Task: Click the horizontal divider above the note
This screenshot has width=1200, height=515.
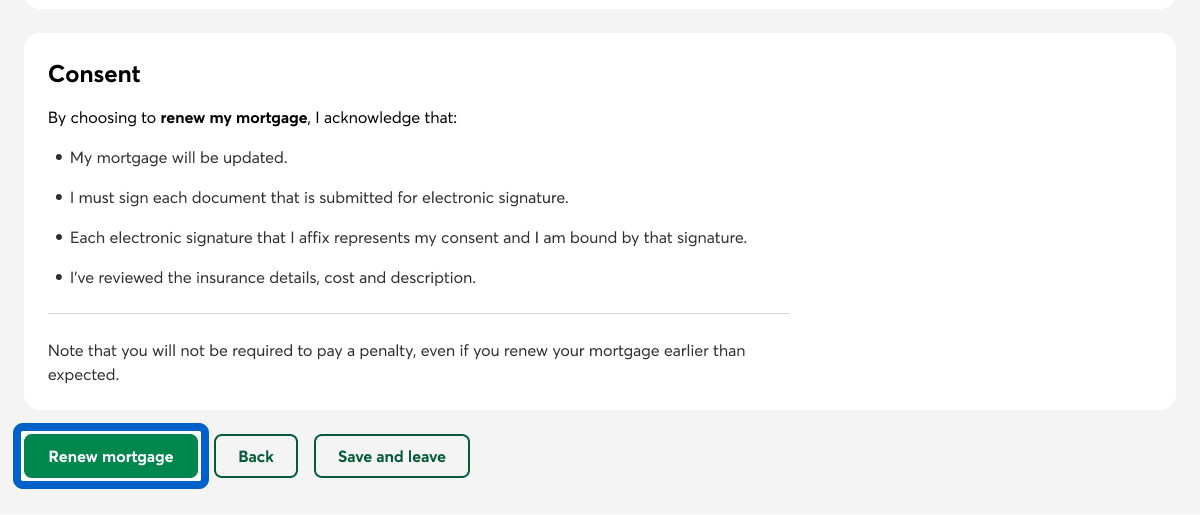Action: 418,313
